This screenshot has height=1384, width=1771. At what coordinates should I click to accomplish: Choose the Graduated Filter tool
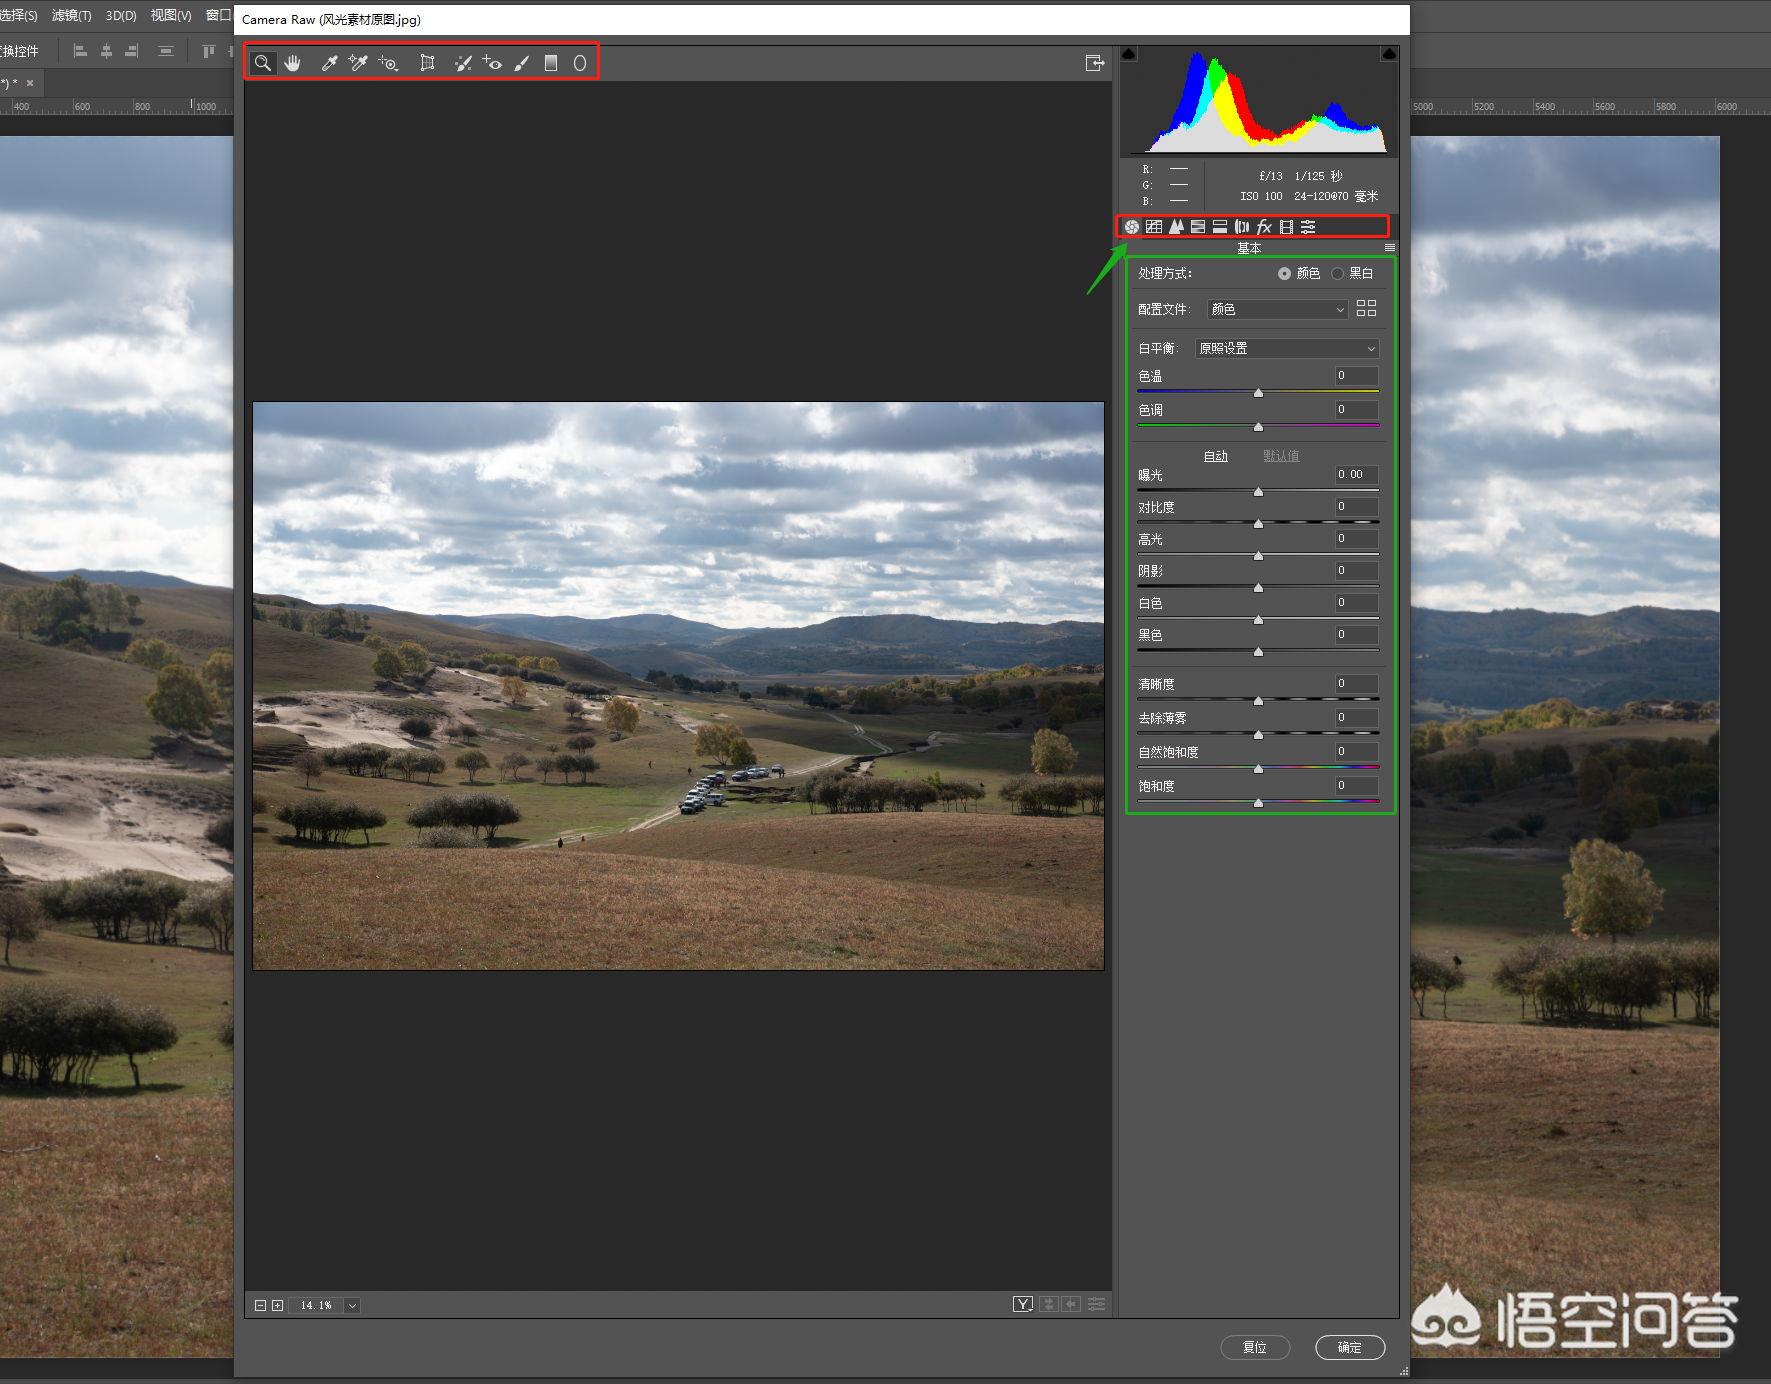tap(550, 63)
